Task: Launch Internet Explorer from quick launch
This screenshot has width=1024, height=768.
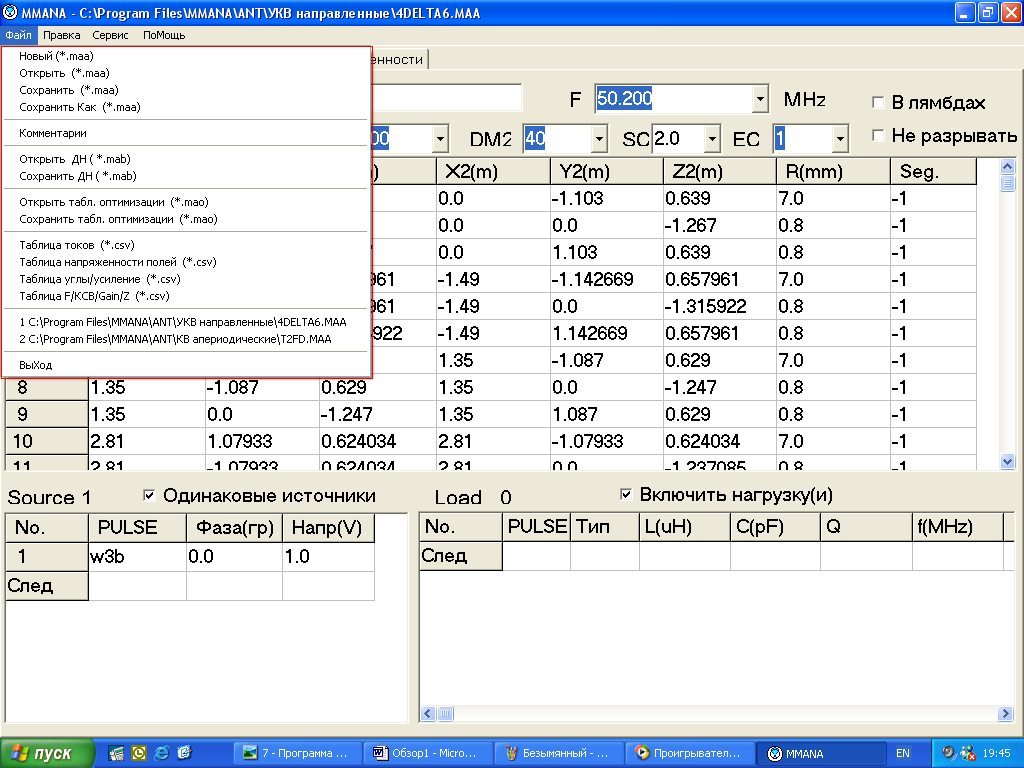Action: coord(161,753)
